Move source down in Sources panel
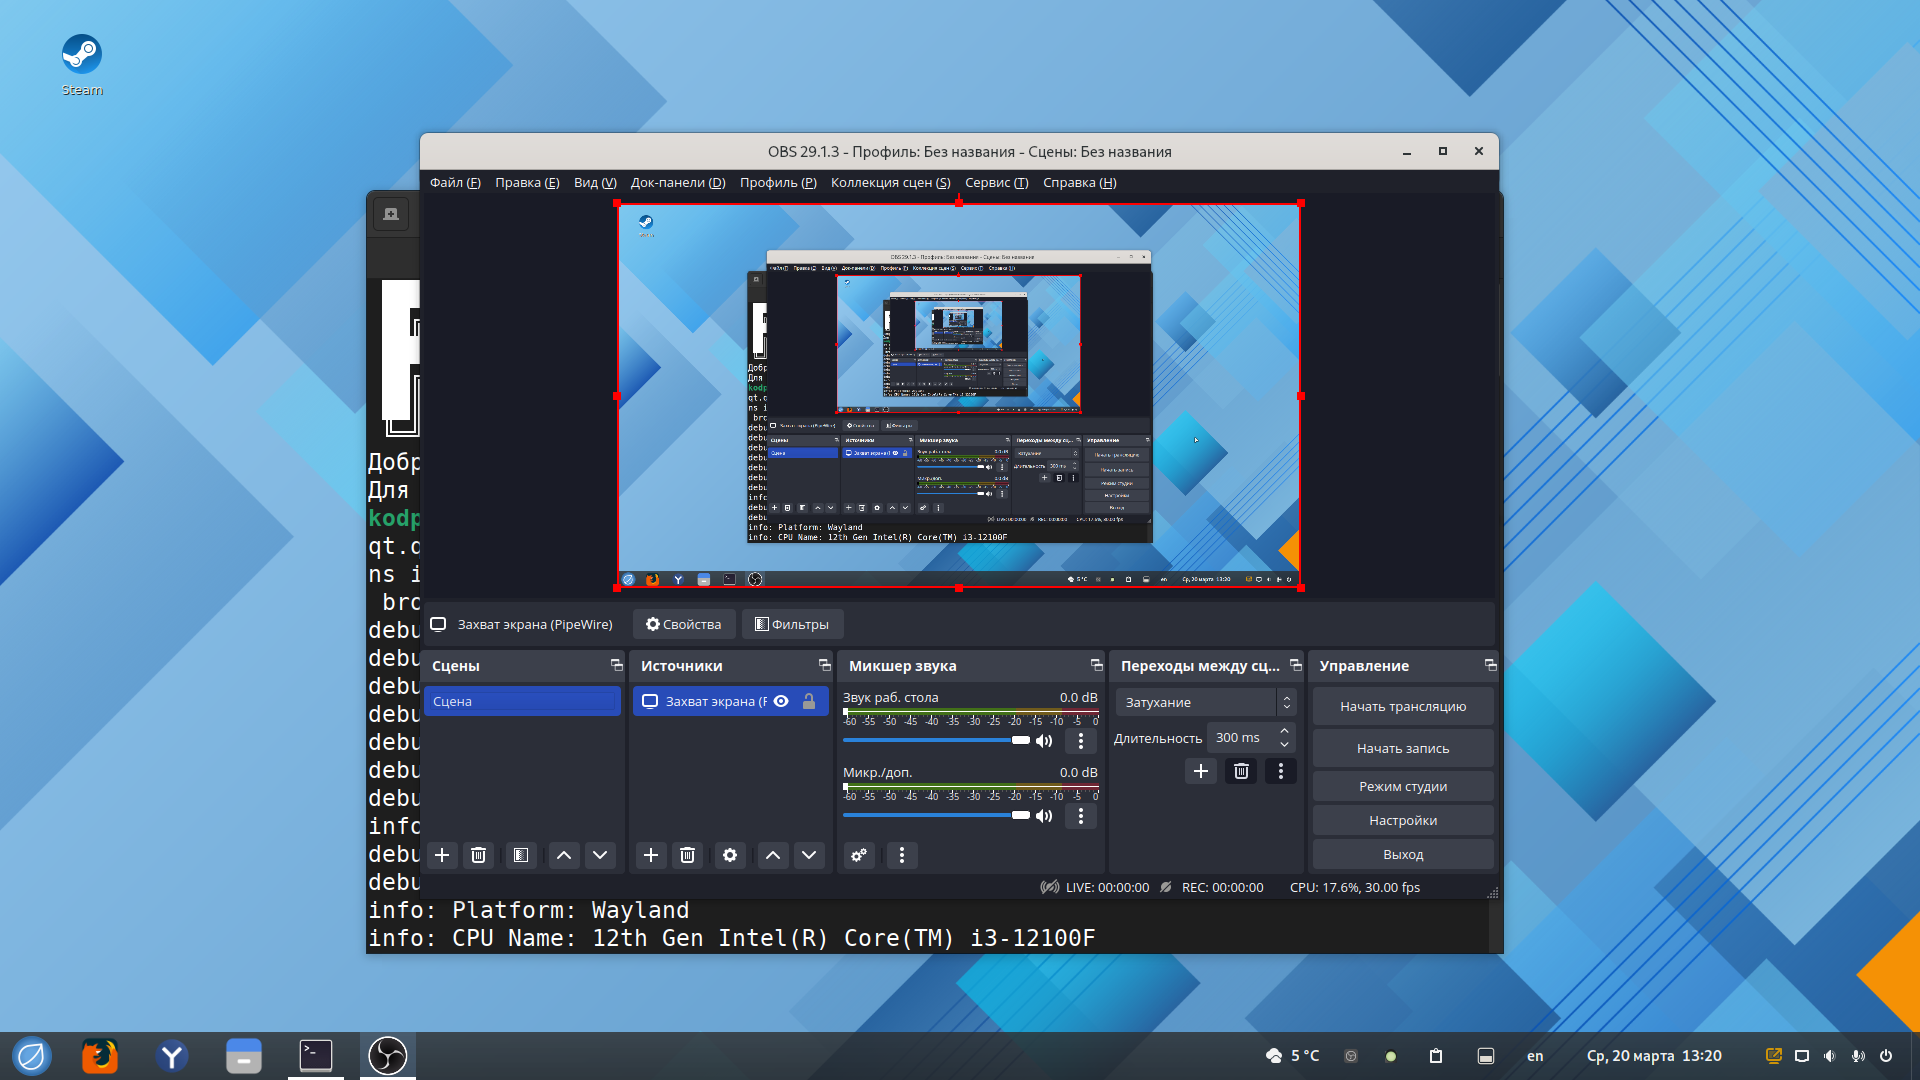 pyautogui.click(x=809, y=855)
